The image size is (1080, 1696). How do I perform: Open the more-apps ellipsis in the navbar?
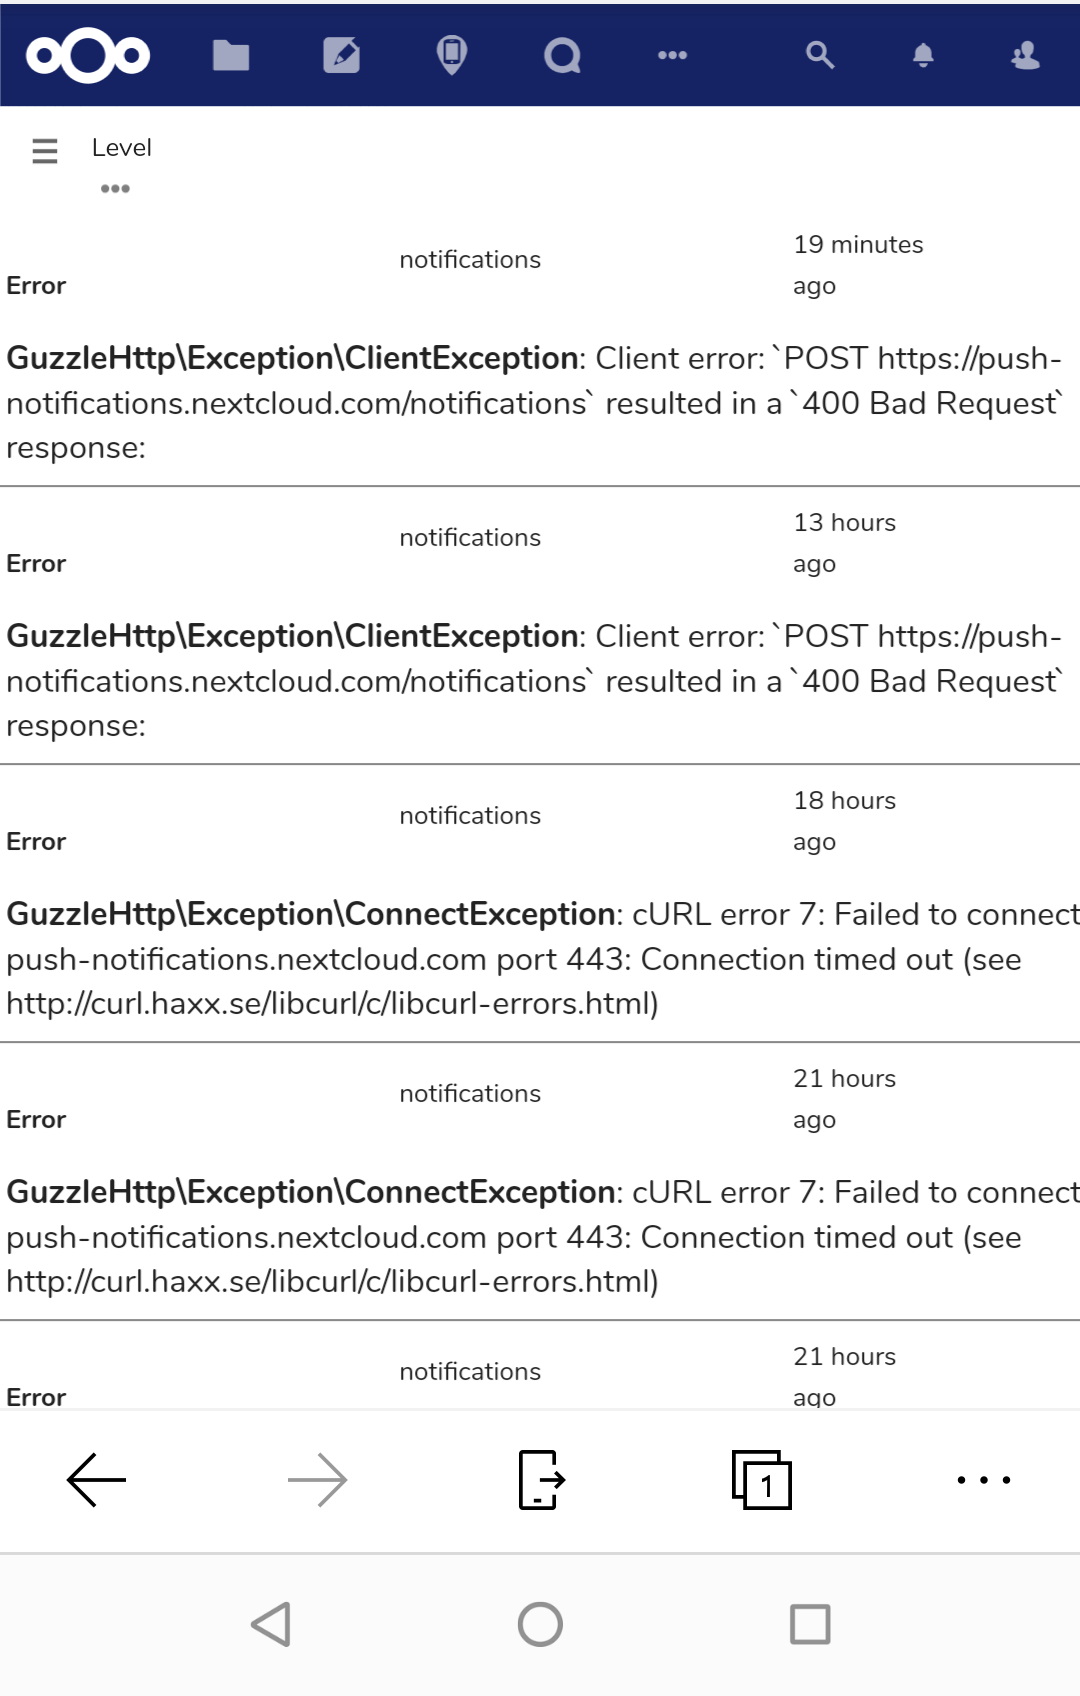coord(672,55)
